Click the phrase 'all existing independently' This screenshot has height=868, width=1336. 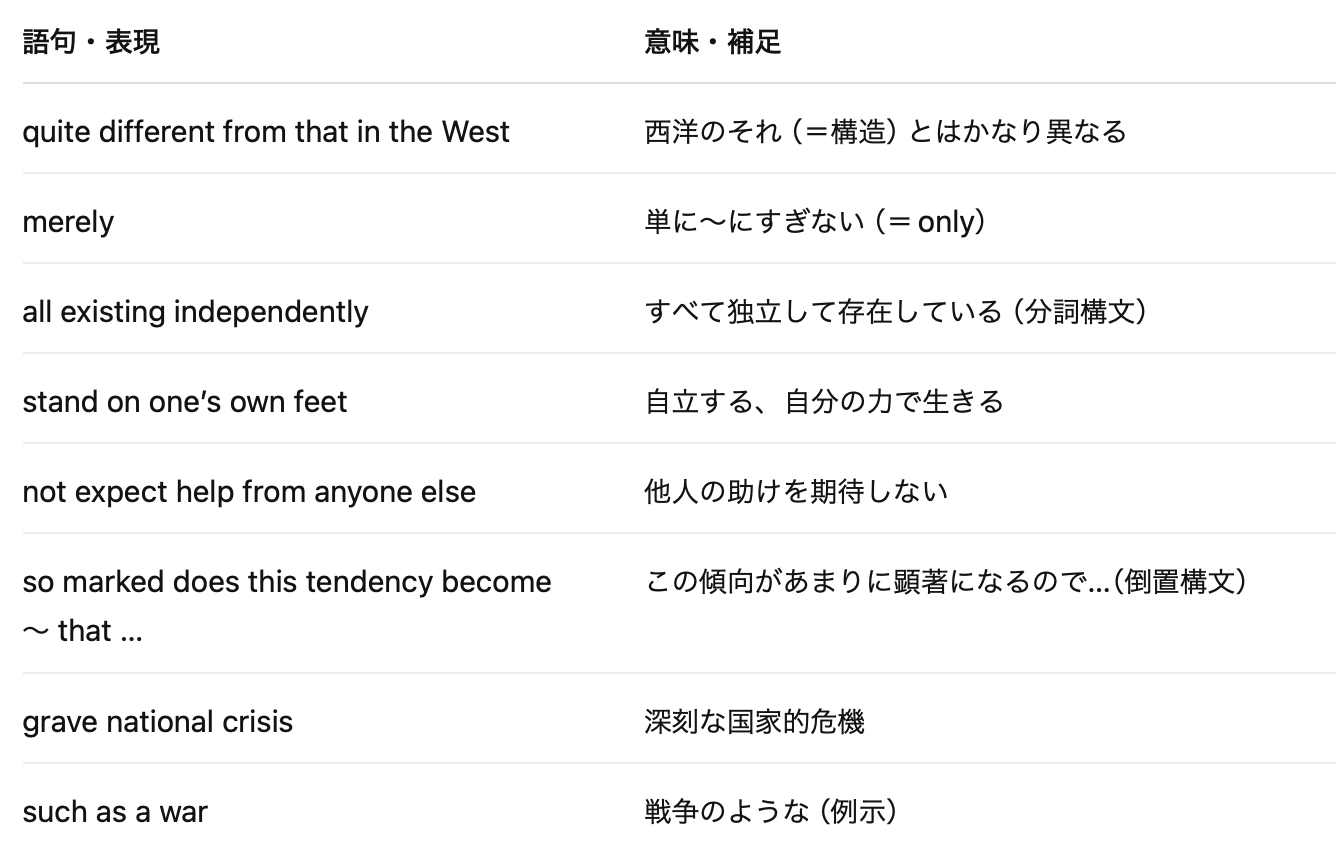point(195,312)
